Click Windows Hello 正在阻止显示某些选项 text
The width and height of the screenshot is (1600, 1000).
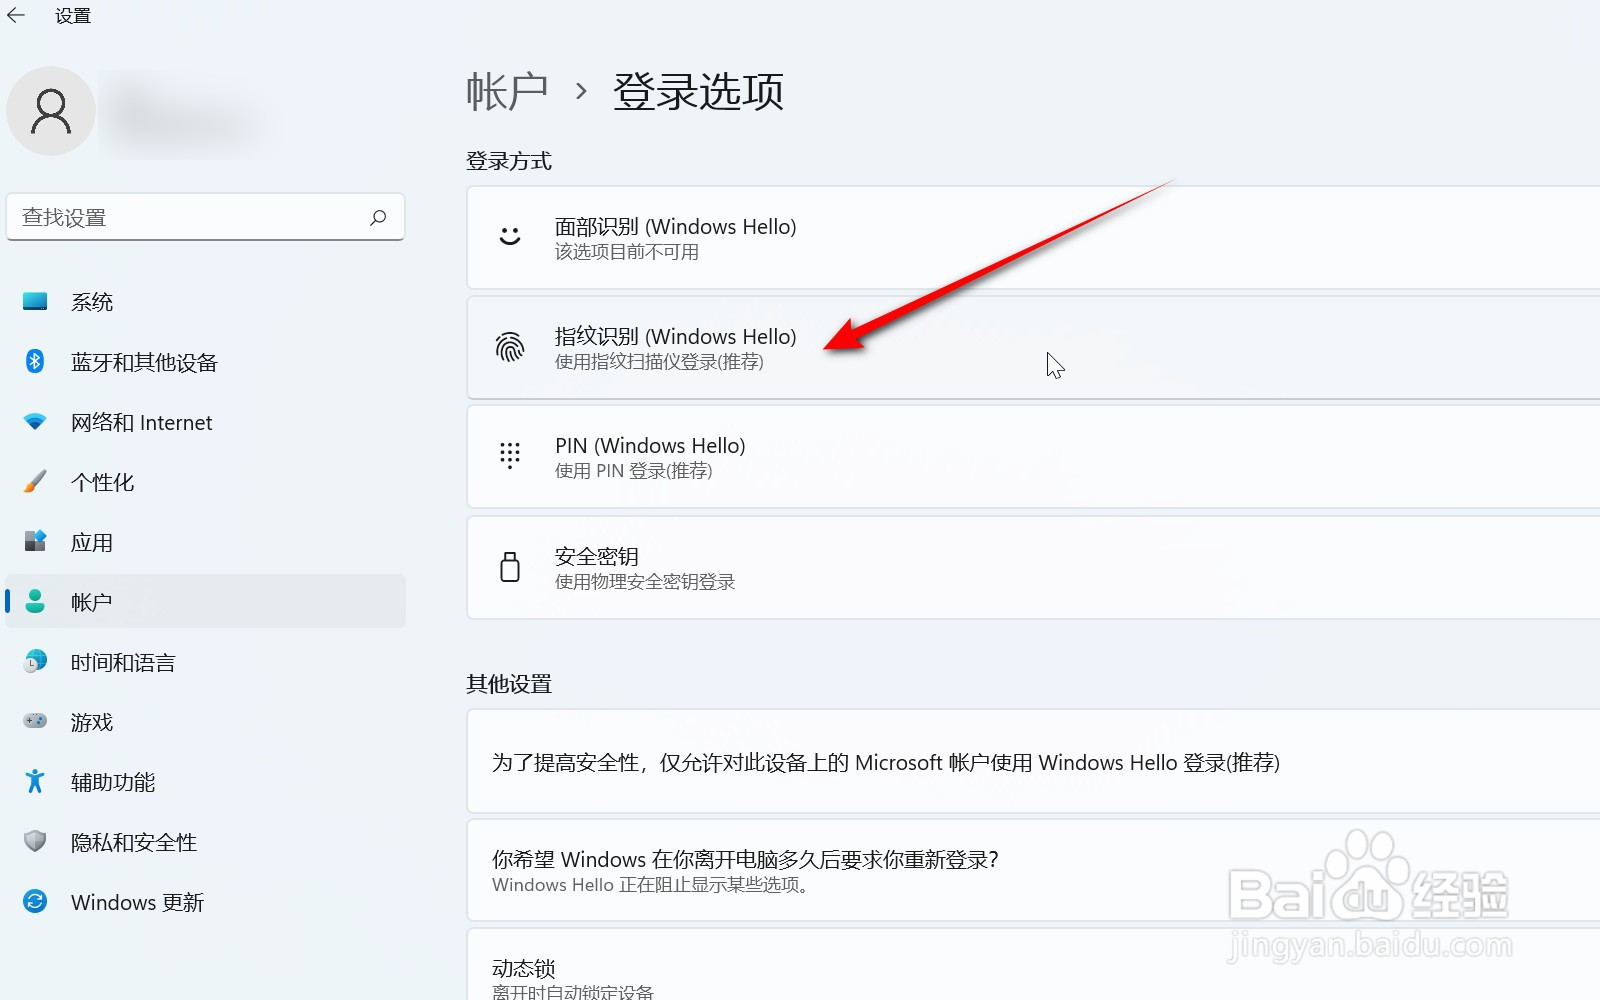click(651, 885)
